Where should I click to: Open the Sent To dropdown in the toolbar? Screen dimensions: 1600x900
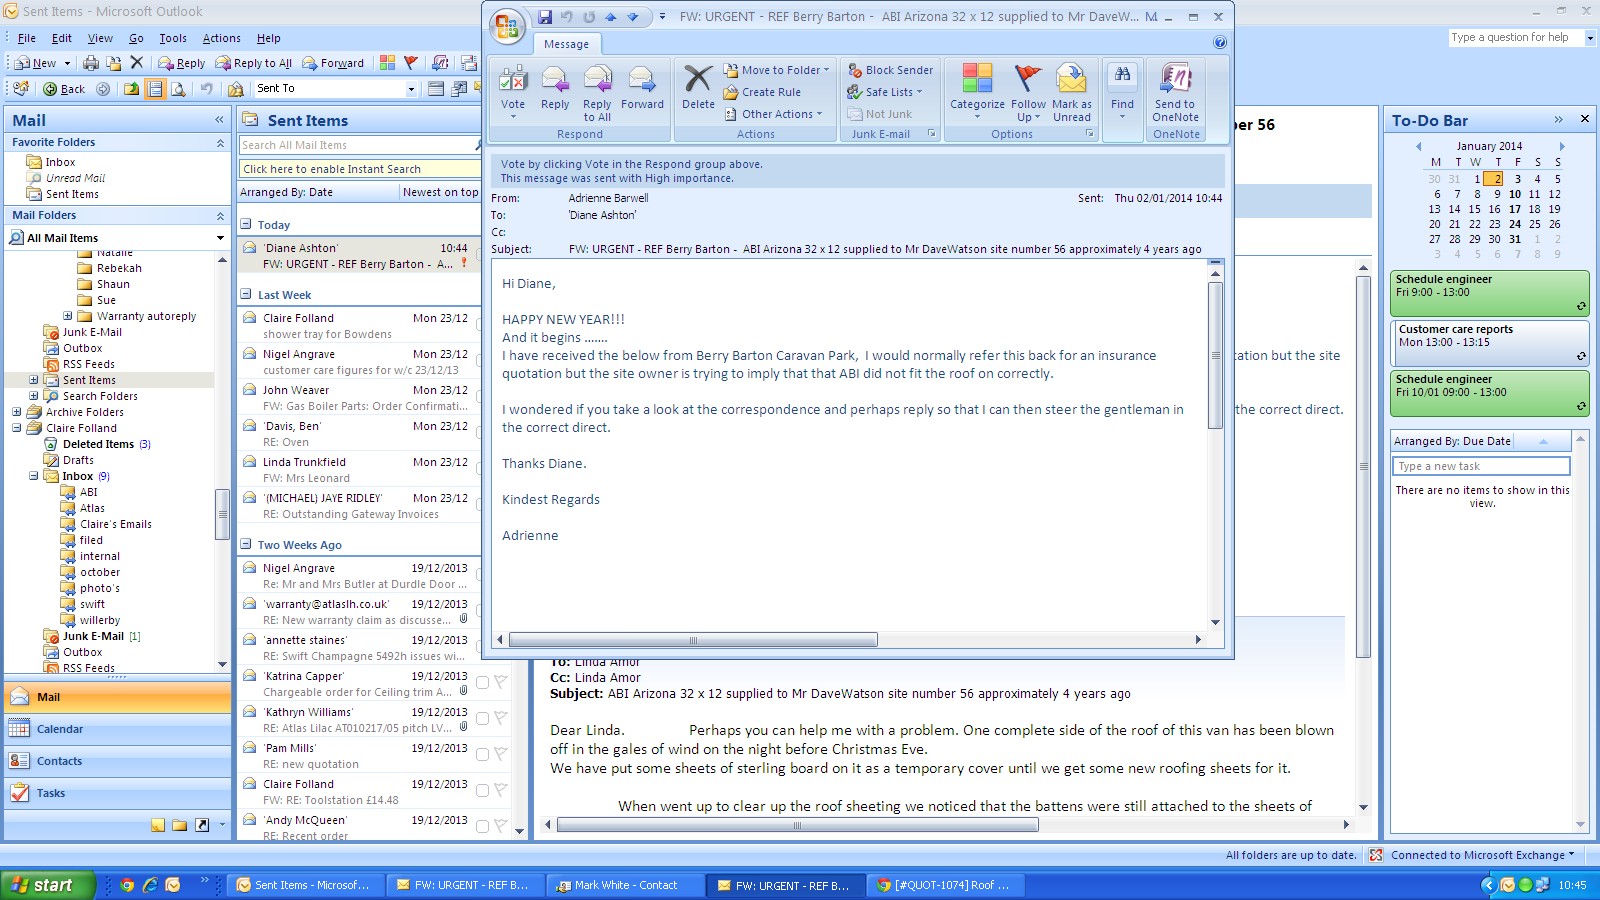pyautogui.click(x=410, y=89)
